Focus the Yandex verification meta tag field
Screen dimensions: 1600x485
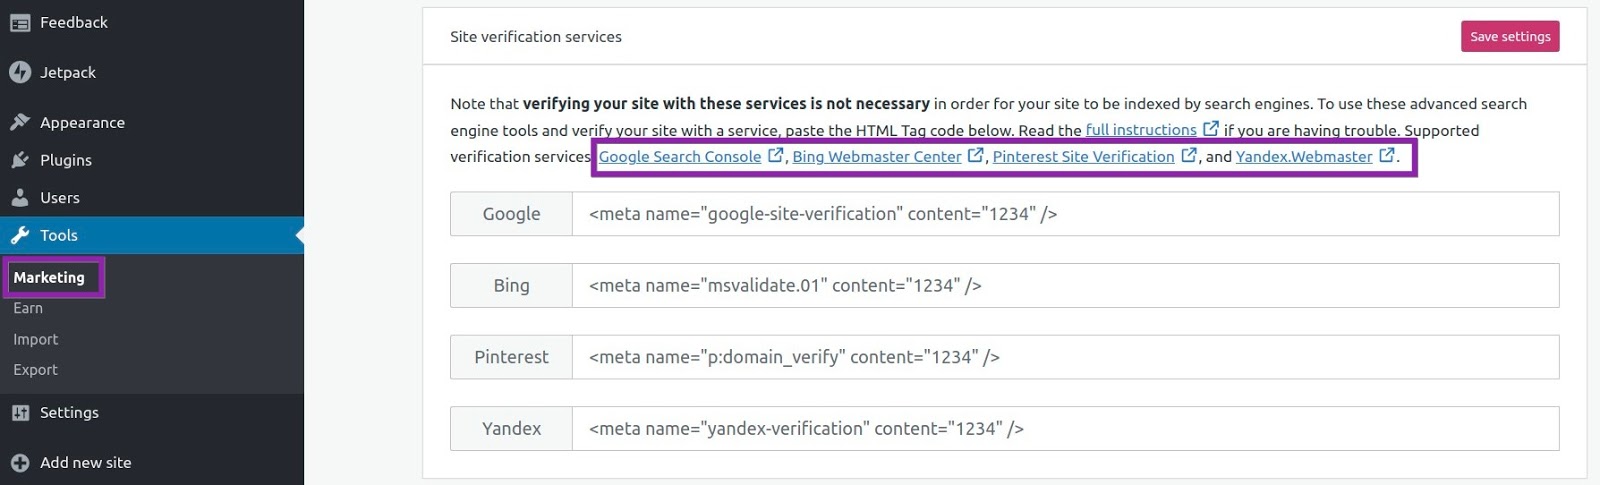coord(1065,428)
